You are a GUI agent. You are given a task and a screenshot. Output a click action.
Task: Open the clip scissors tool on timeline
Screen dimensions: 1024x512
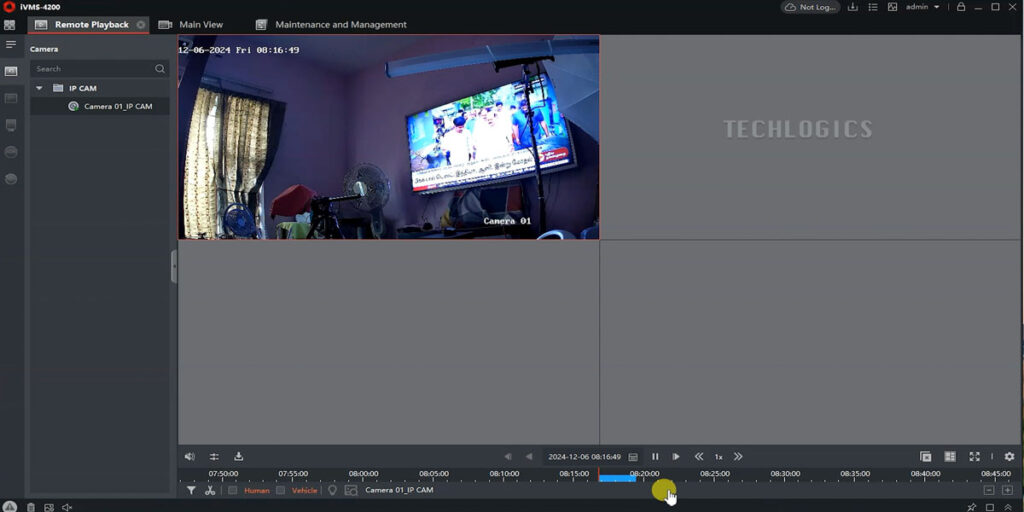[x=209, y=490]
